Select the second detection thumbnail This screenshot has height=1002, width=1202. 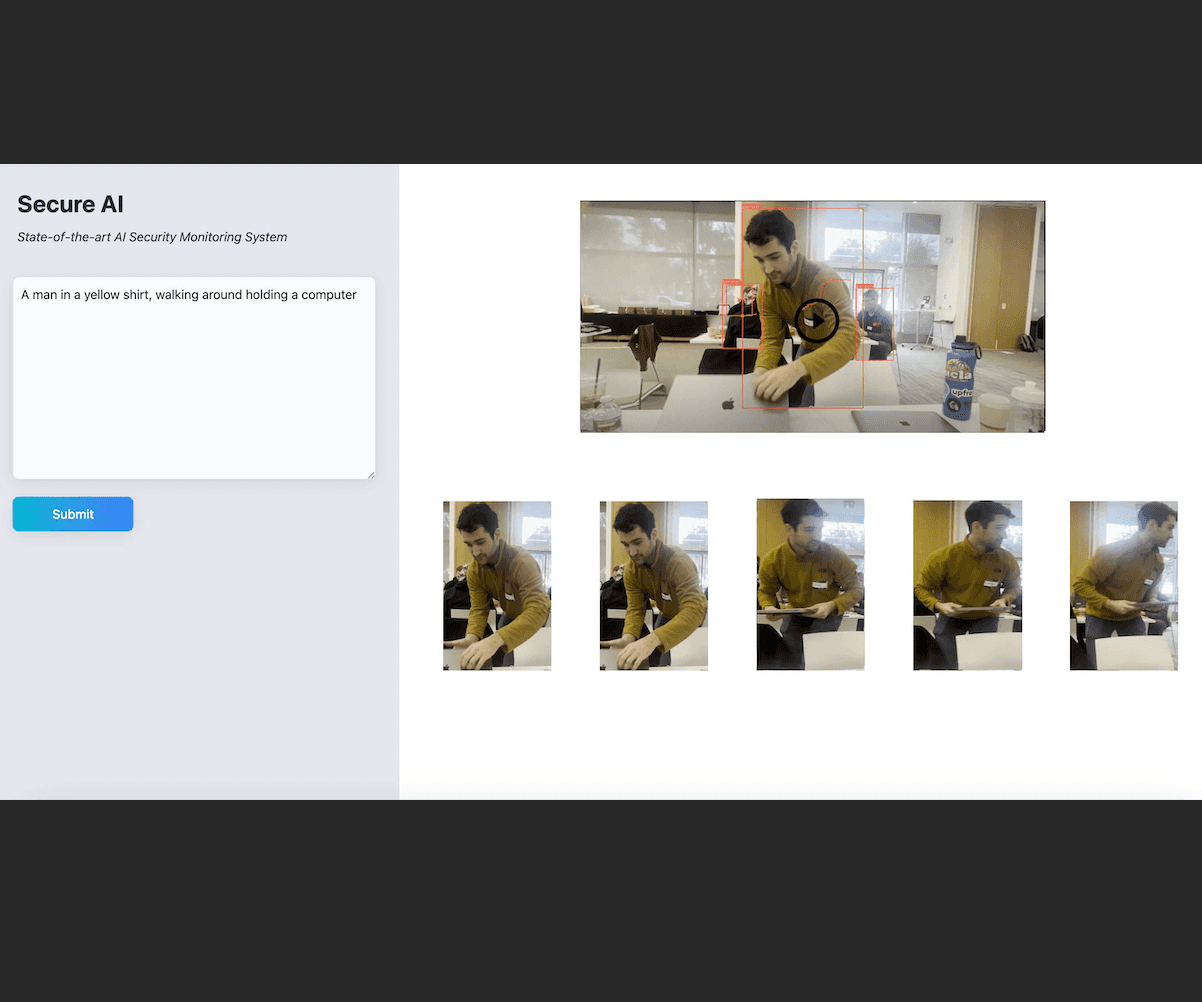click(654, 586)
